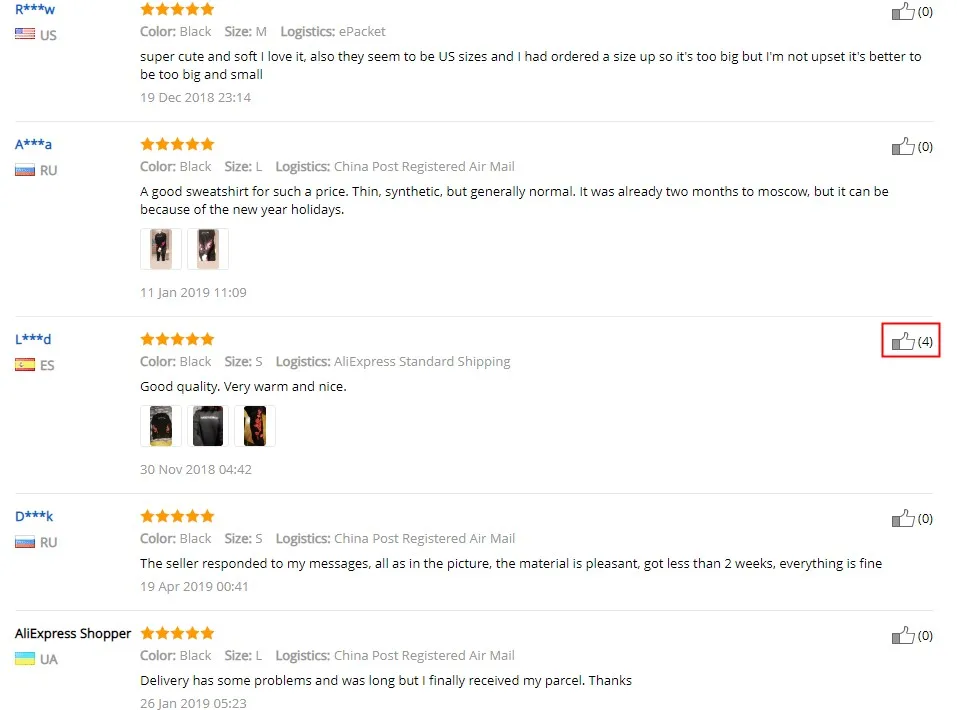957x710 pixels.
Task: Click thumbs-up on A***a's review
Action: coord(903,146)
